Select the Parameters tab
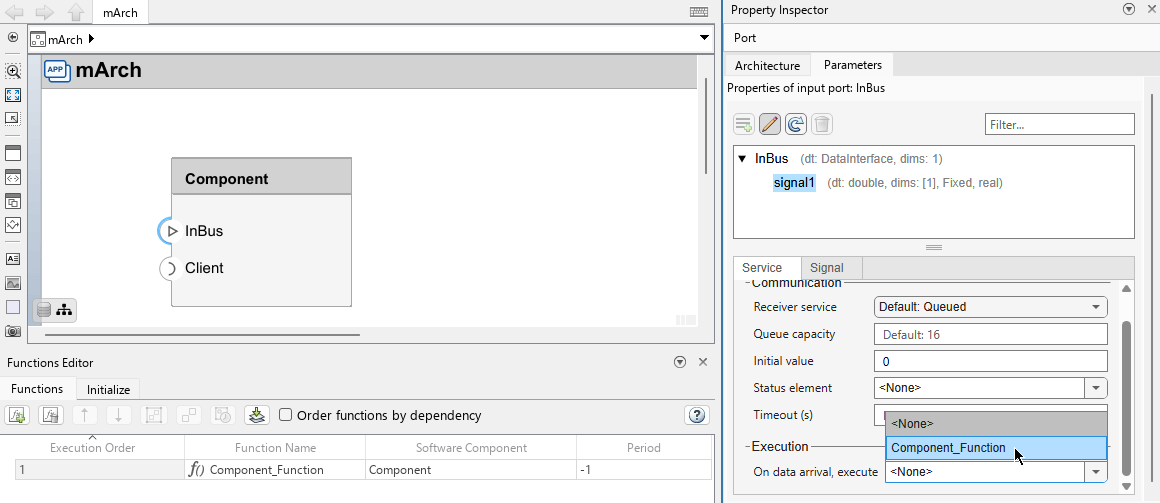Viewport: 1160px width, 503px height. click(852, 65)
